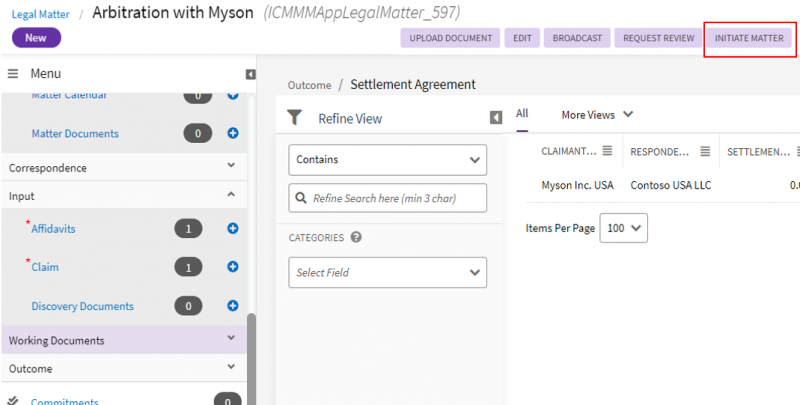800x405 pixels.
Task: Collapse the Refine View panel arrow
Action: [x=496, y=118]
